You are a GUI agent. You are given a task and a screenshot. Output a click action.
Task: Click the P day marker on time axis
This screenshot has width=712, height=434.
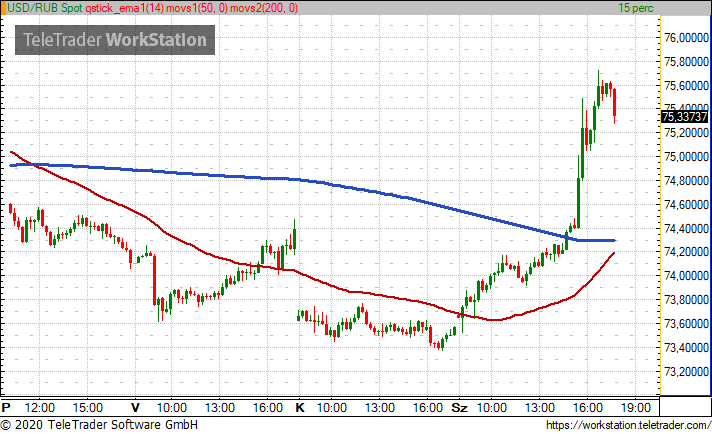(6, 407)
